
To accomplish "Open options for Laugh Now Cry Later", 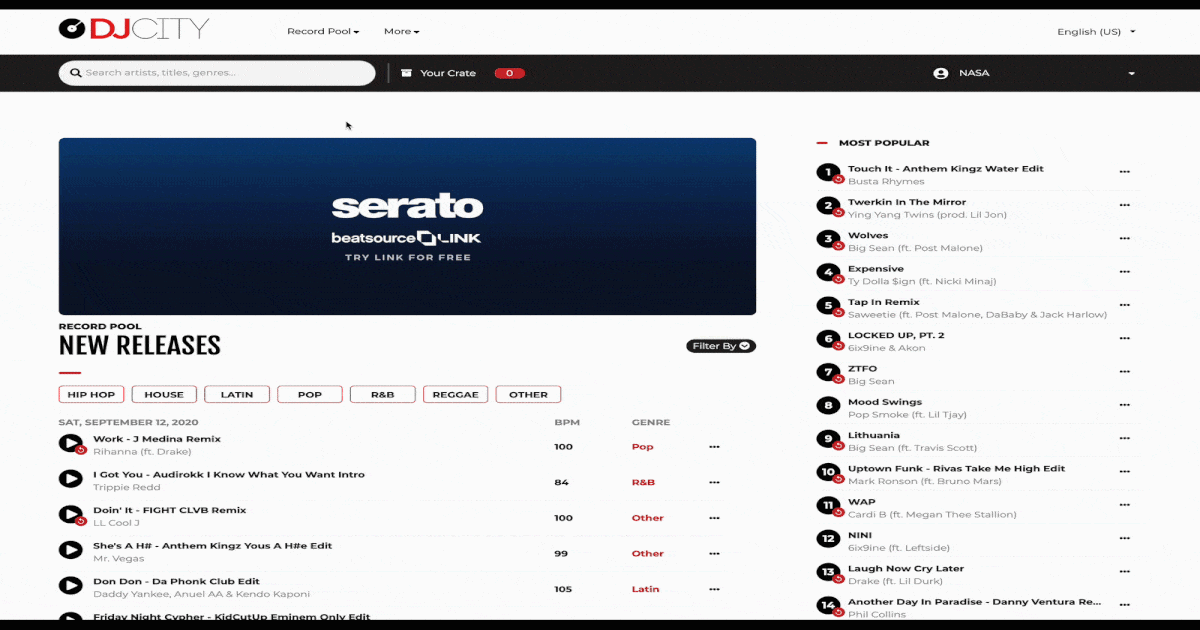I will pos(1124,572).
